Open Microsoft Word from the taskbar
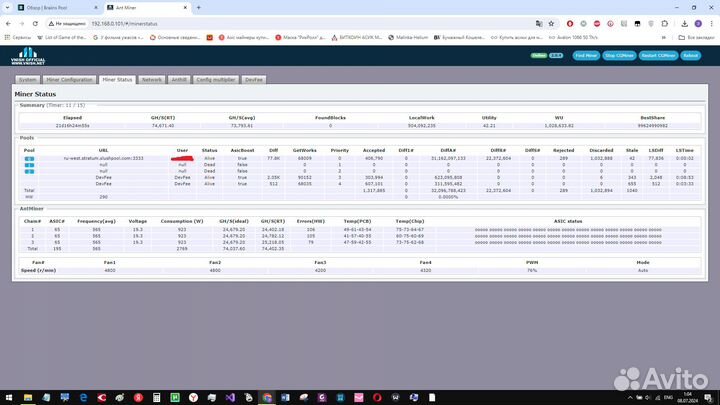This screenshot has height=405, width=720. click(x=285, y=398)
